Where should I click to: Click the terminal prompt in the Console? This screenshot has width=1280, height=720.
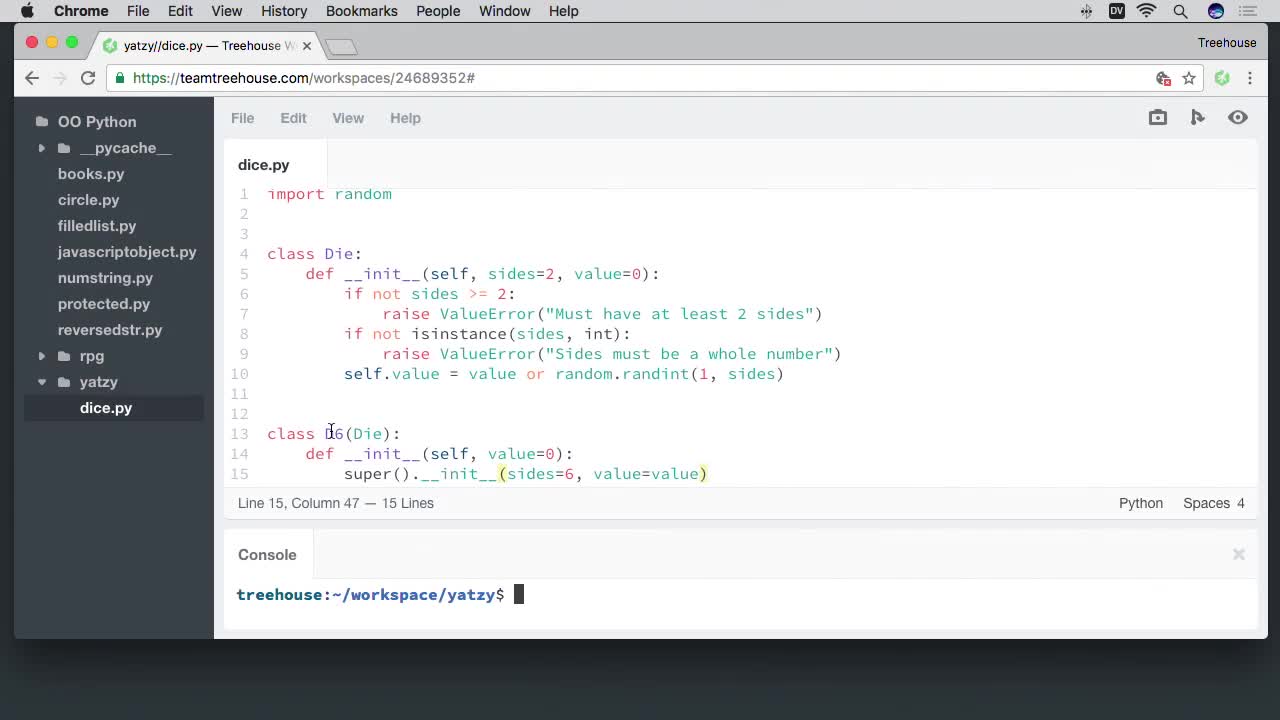[x=517, y=594]
